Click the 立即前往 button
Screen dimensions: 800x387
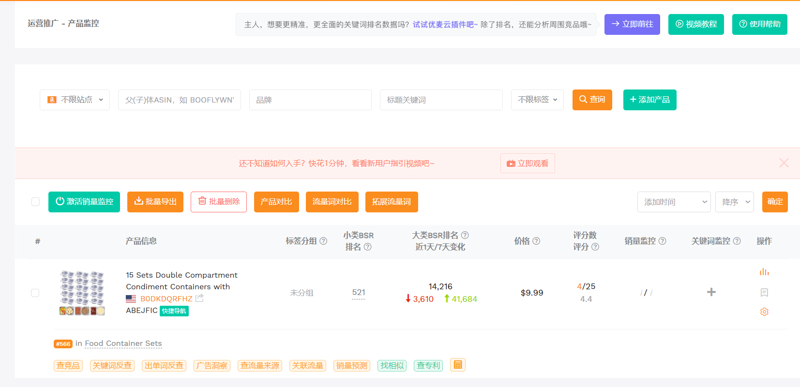632,24
